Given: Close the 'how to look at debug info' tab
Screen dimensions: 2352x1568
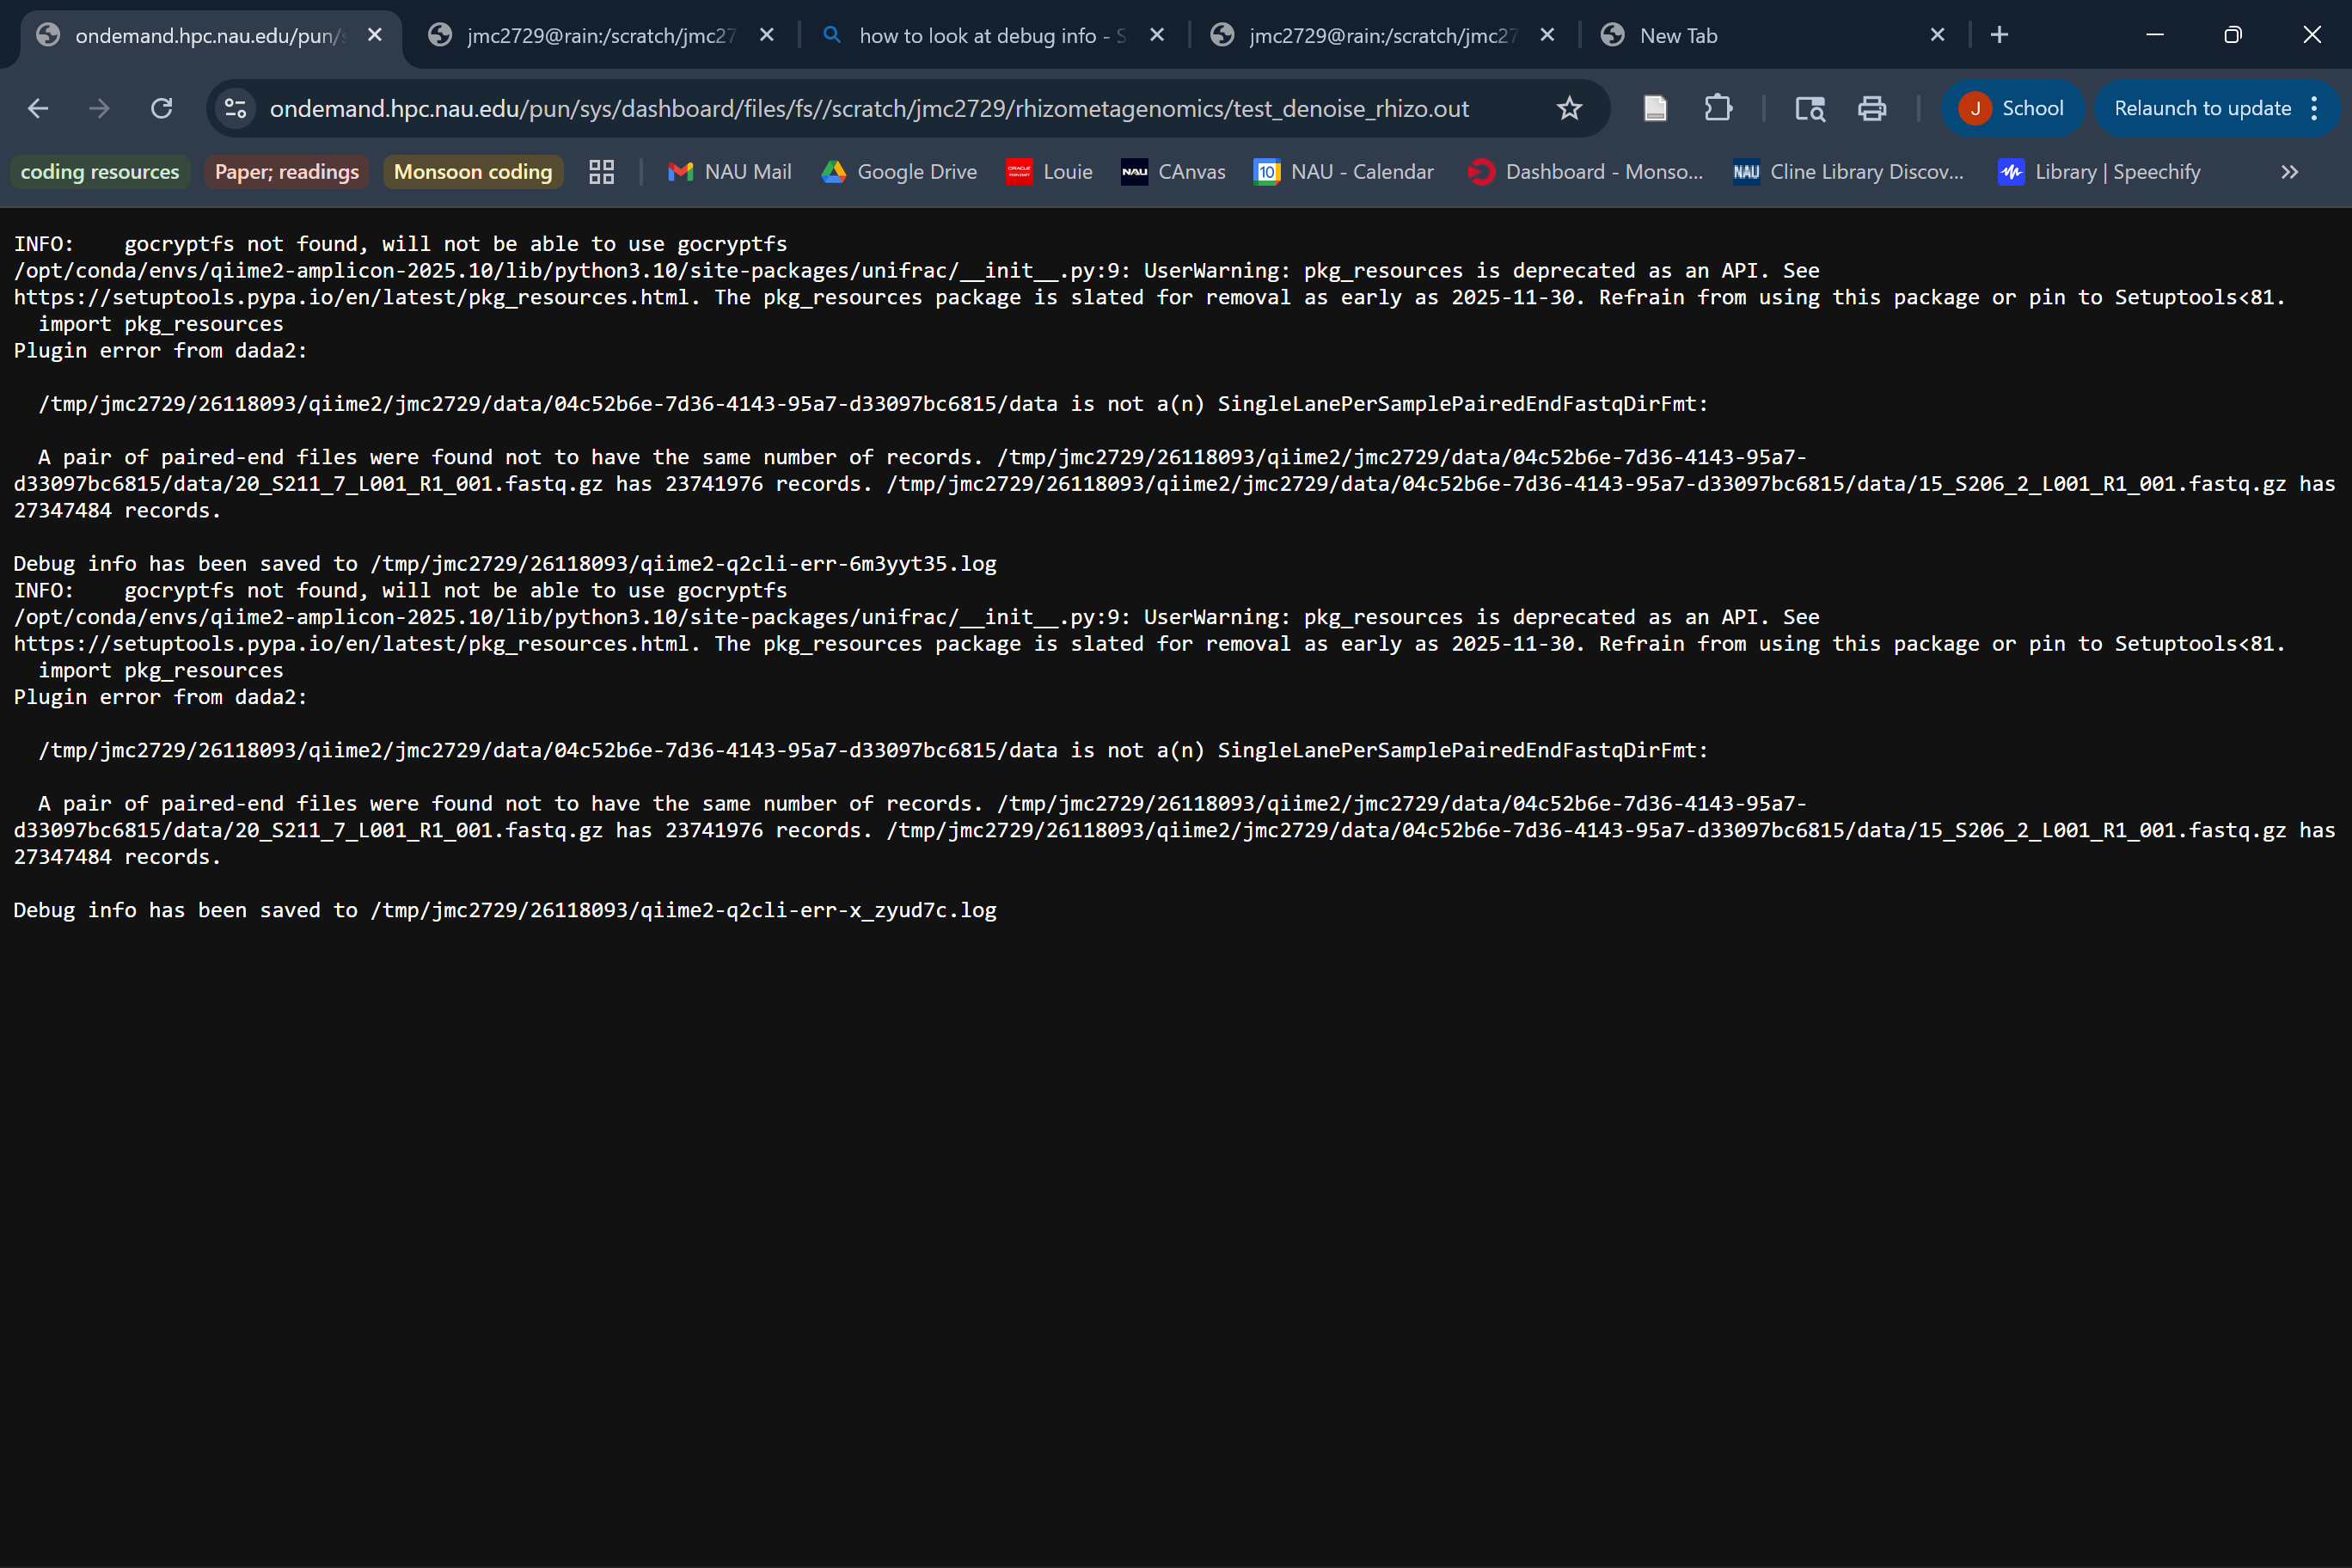Looking at the screenshot, I should click(x=1157, y=35).
